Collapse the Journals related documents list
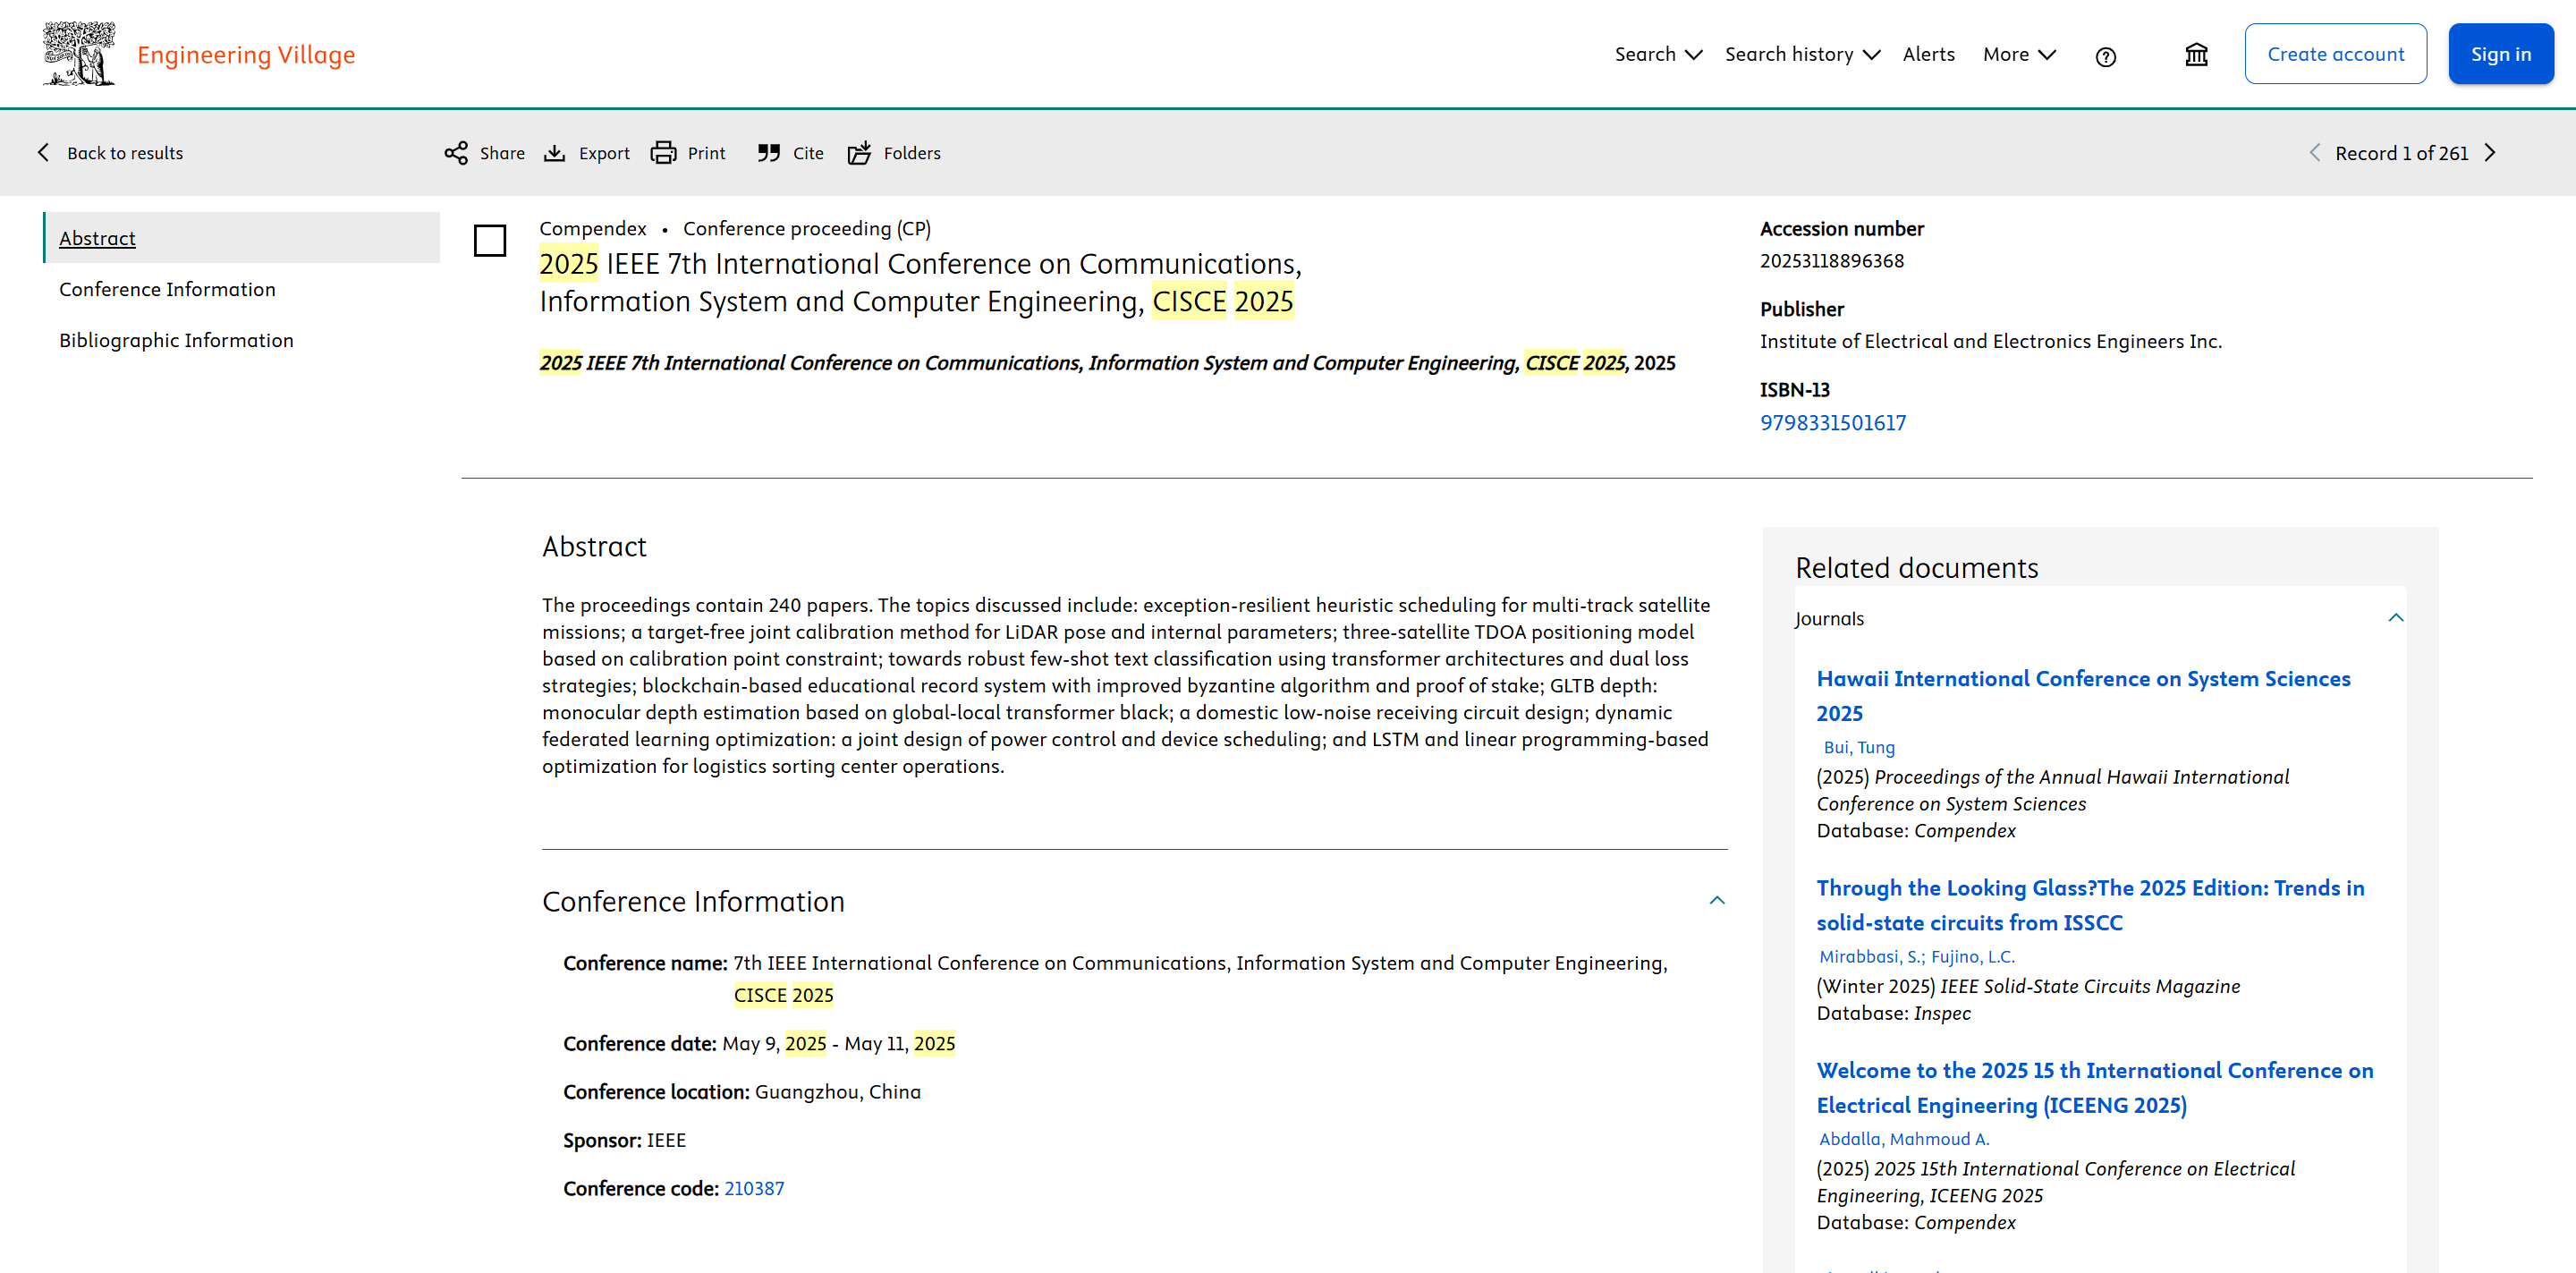 (2395, 618)
